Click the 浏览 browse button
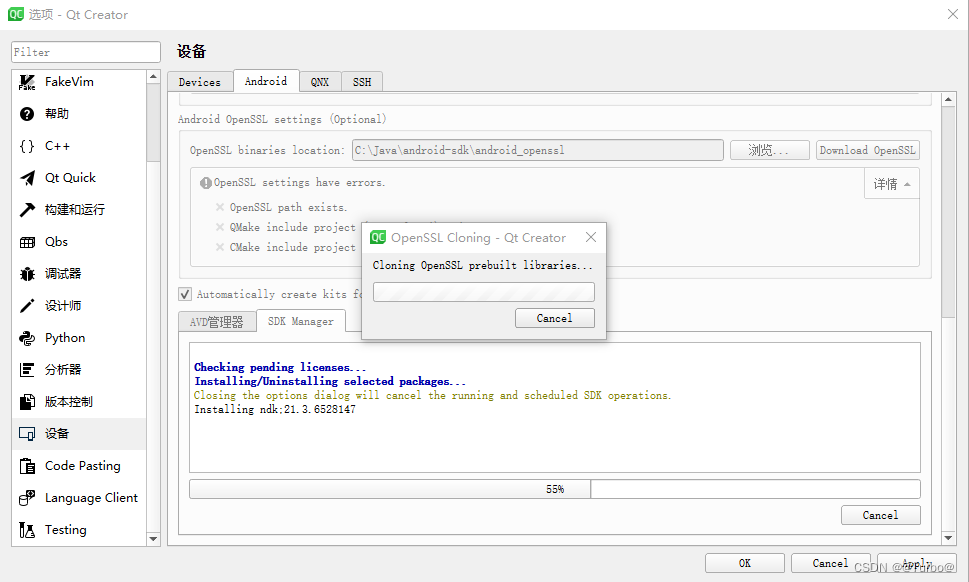The width and height of the screenshot is (969, 582). pyautogui.click(x=769, y=150)
